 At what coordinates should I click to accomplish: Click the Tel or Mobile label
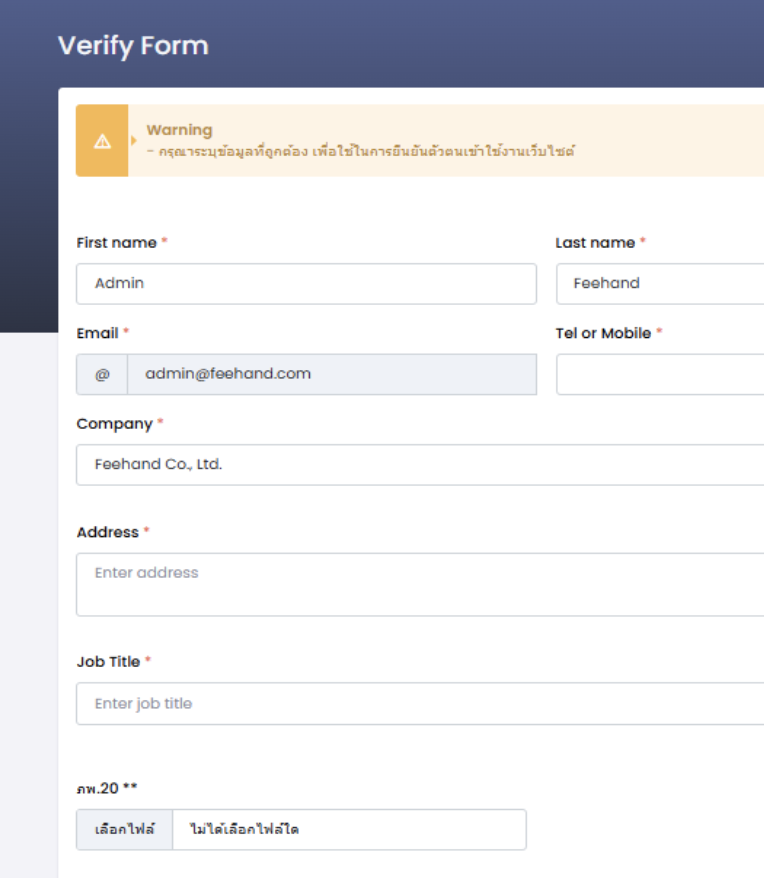coord(603,333)
